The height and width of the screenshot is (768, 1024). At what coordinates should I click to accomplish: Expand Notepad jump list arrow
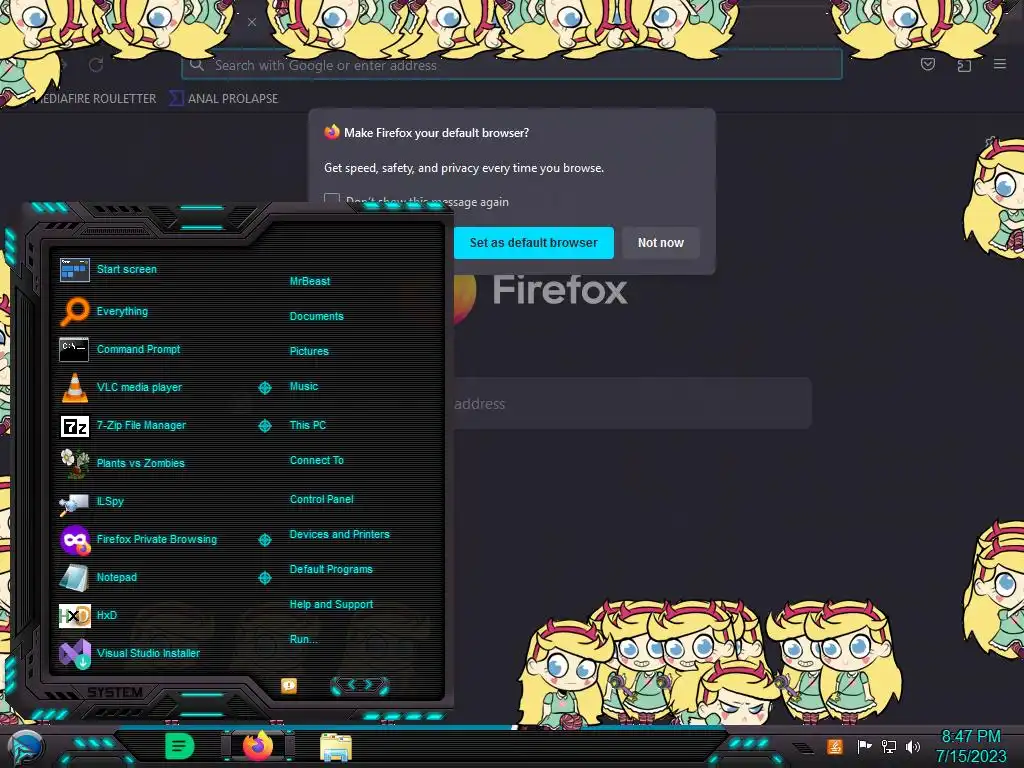tap(264, 578)
